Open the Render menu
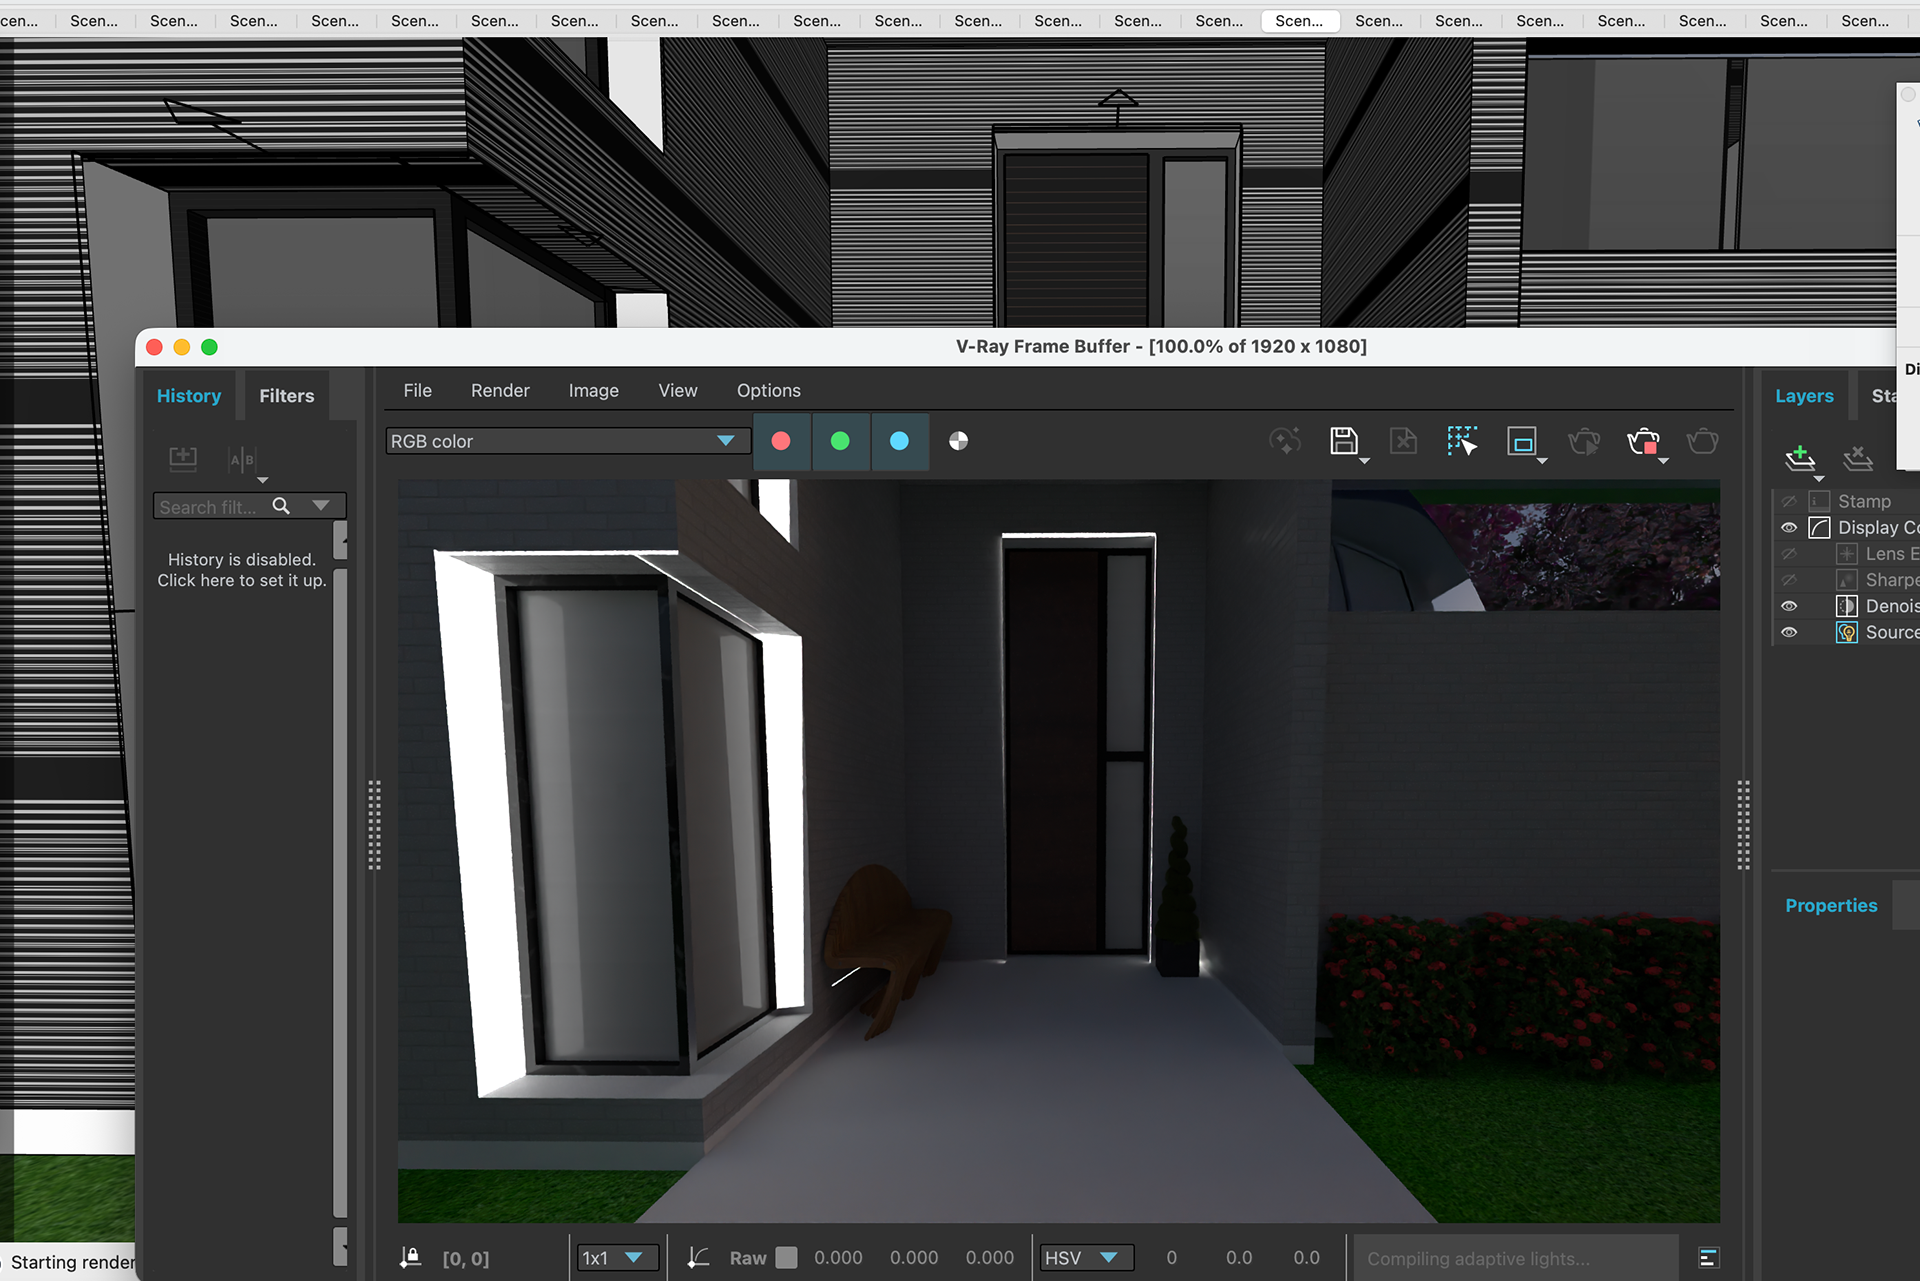This screenshot has width=1920, height=1281. tap(500, 391)
